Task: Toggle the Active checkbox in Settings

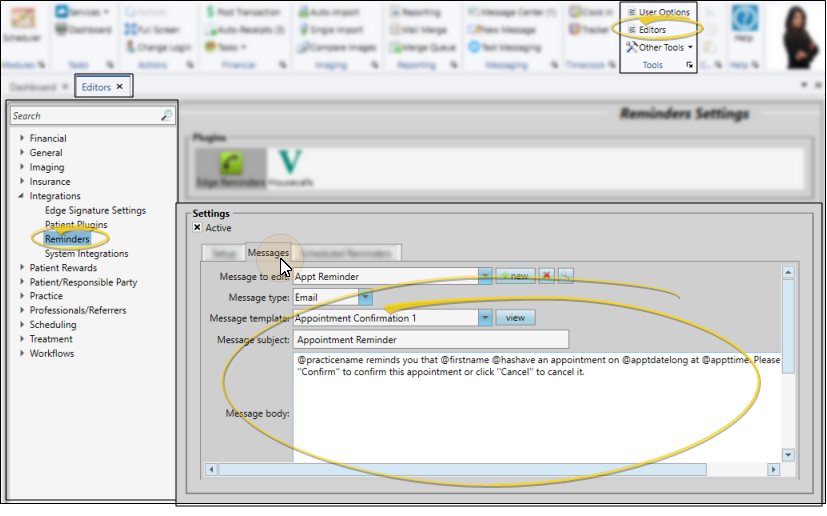Action: pyautogui.click(x=197, y=228)
